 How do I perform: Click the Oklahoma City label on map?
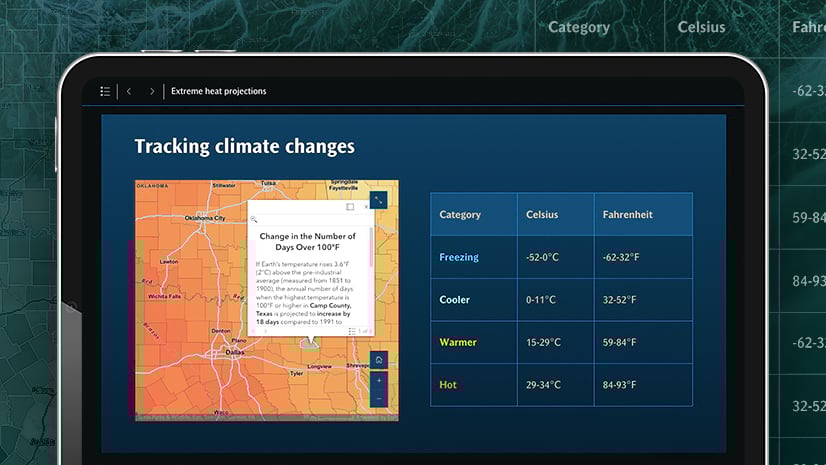204,217
